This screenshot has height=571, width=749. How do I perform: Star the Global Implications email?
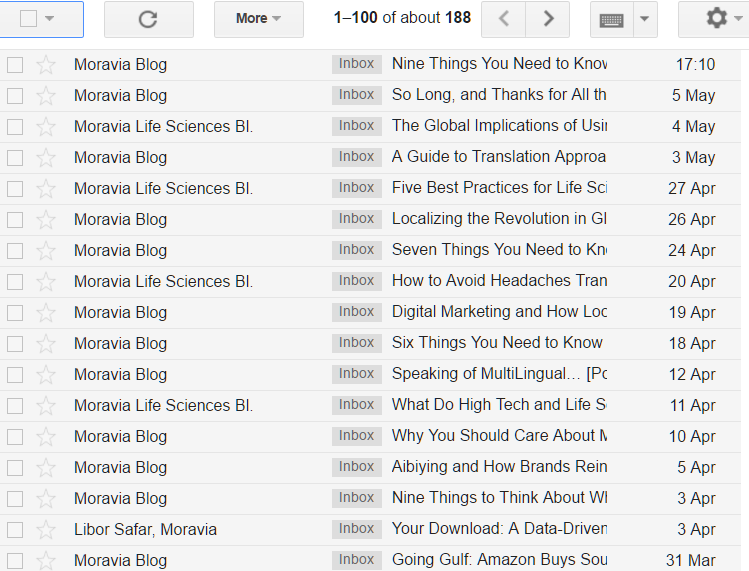click(x=46, y=127)
